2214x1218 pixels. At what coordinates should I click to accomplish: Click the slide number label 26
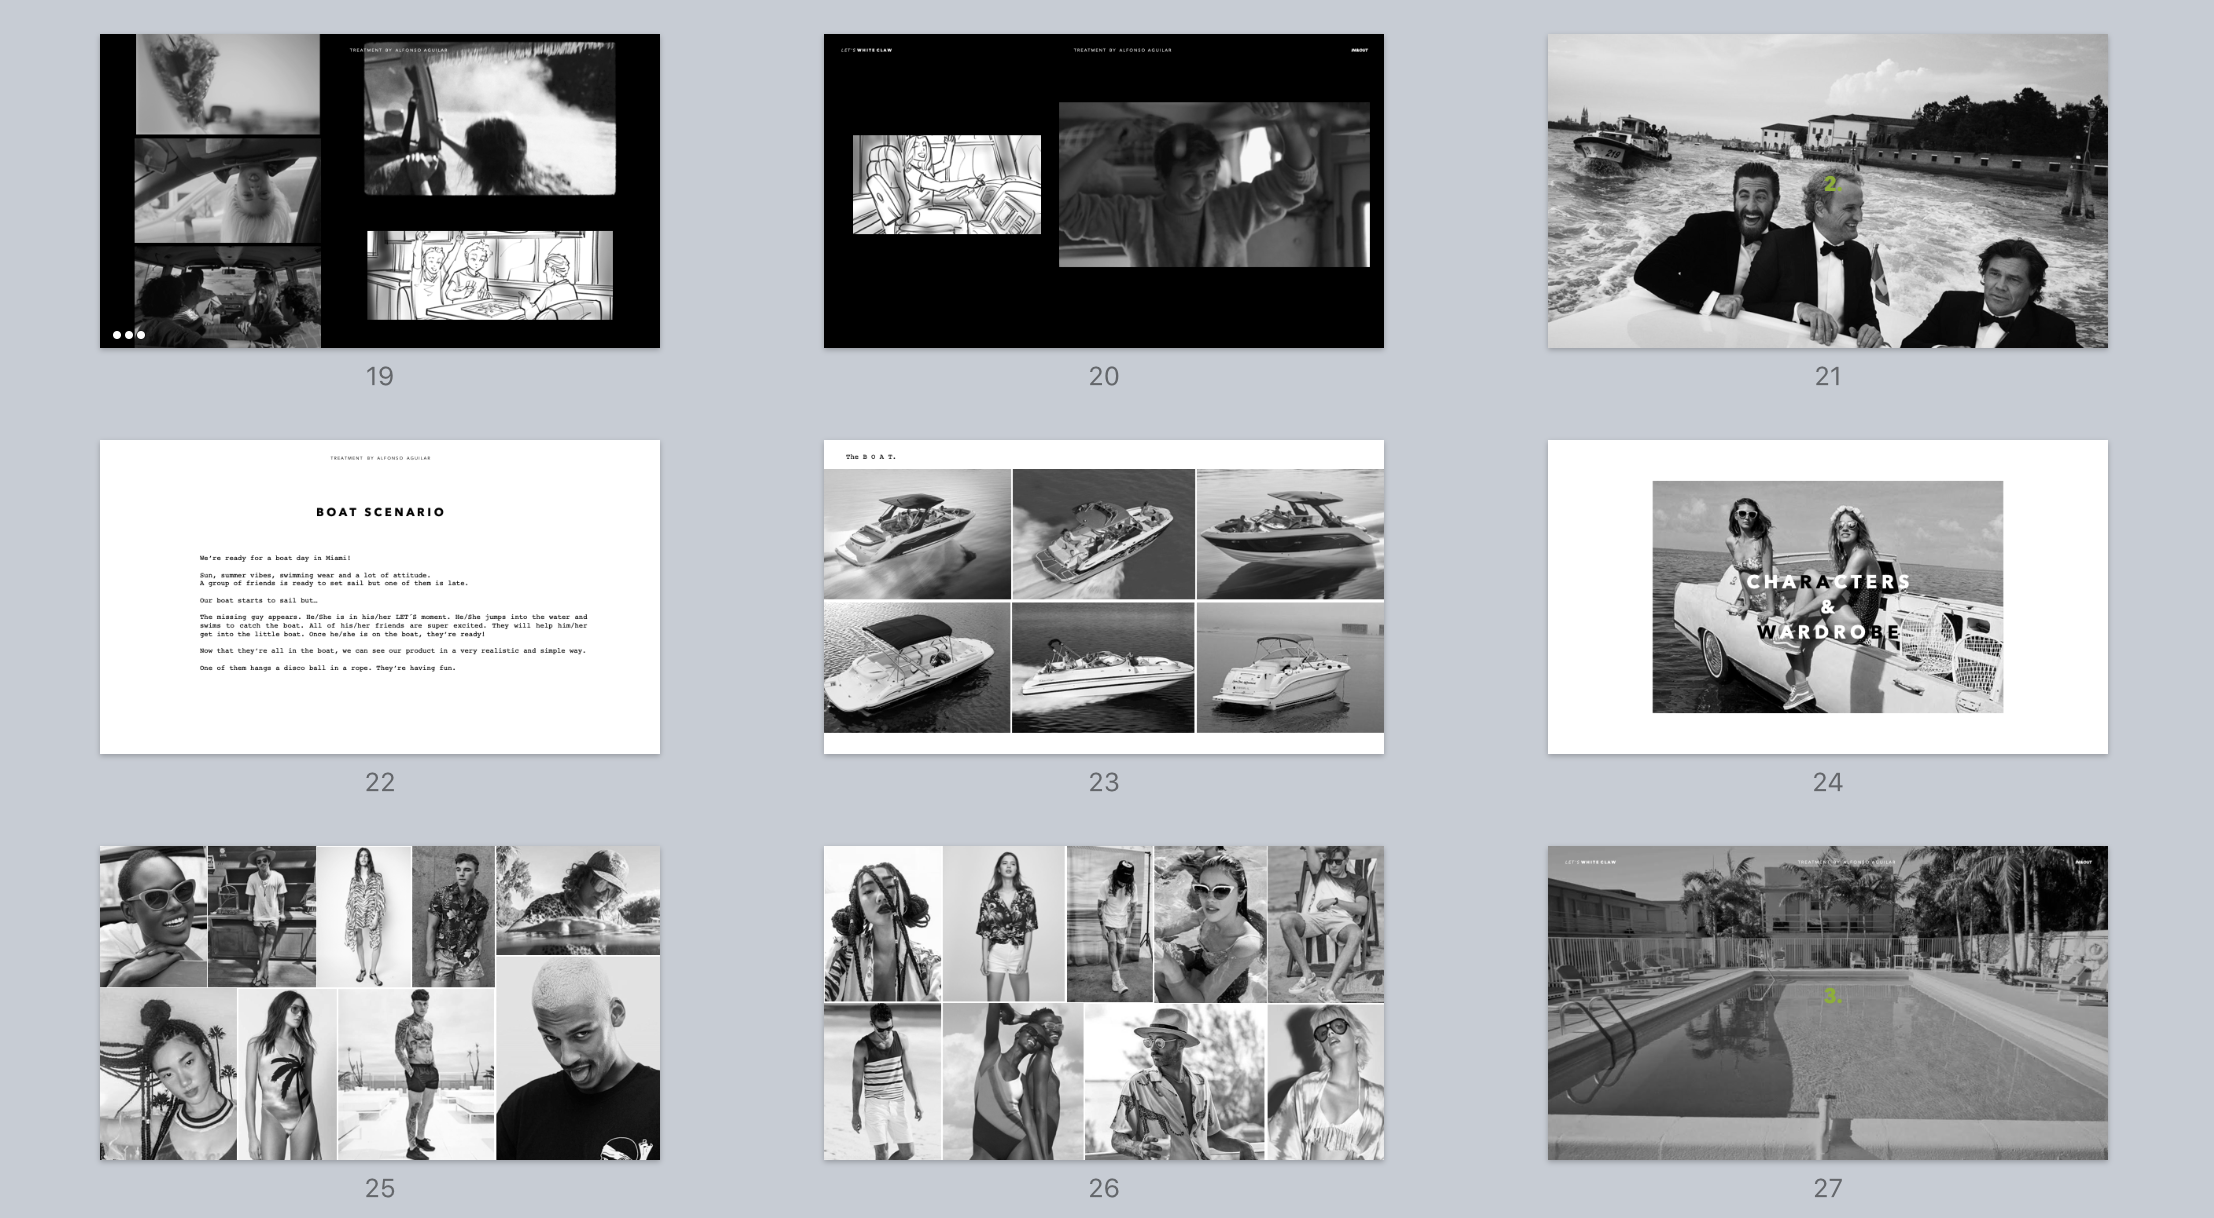1103,1189
